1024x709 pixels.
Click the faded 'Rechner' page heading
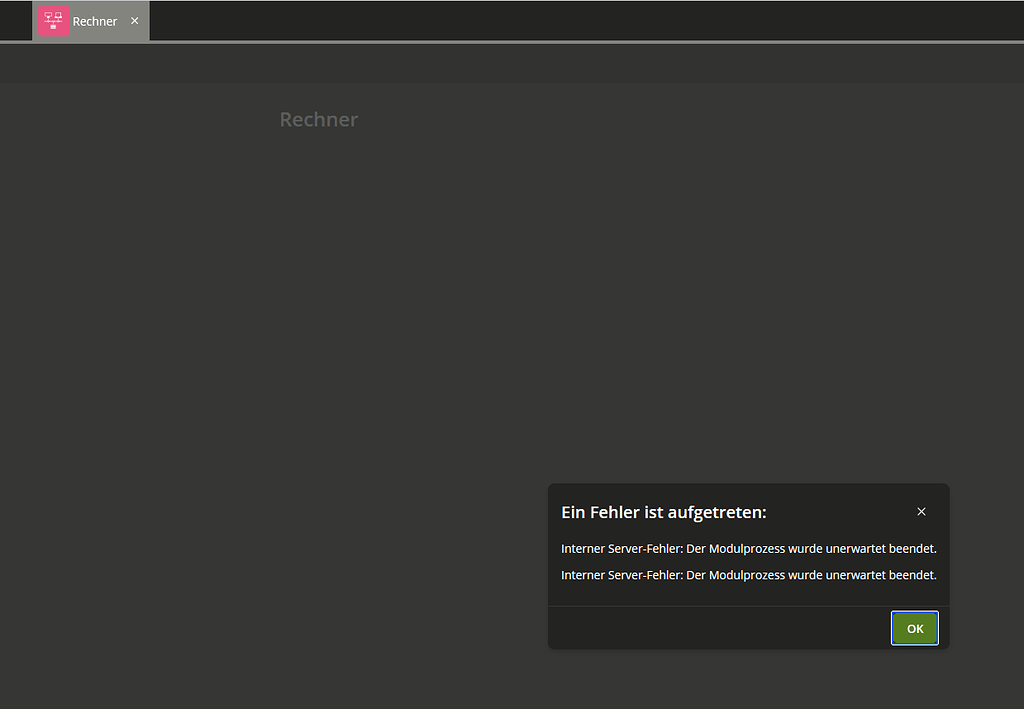coord(318,119)
